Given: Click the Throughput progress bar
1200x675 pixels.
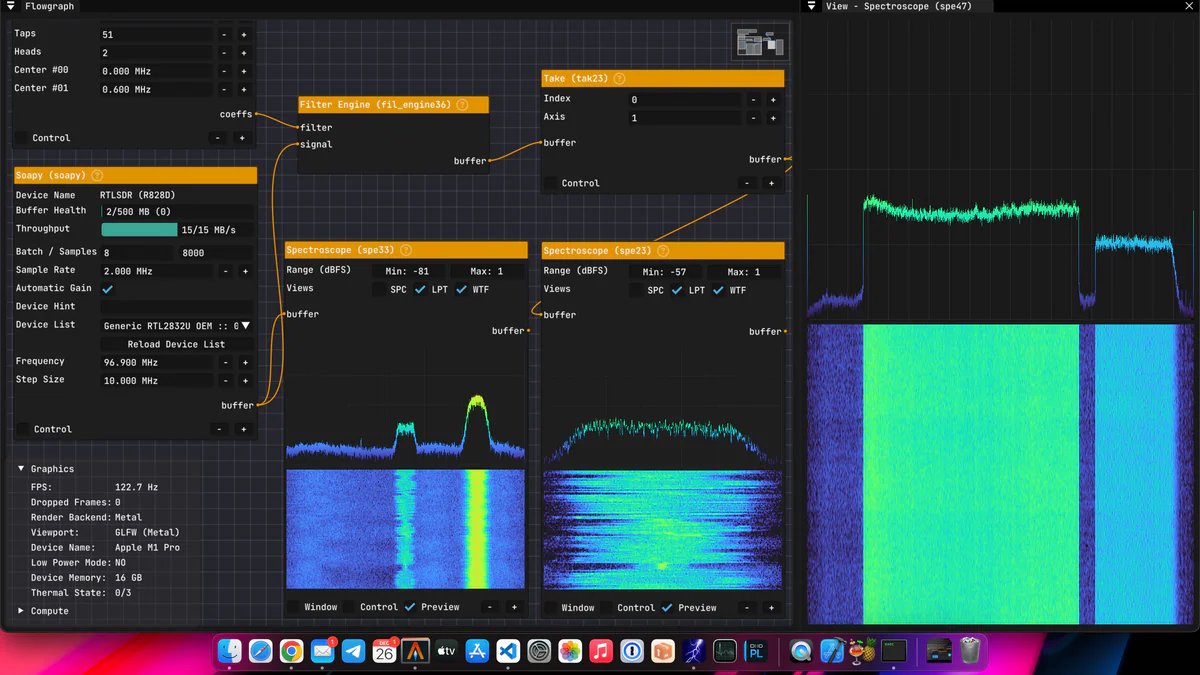Looking at the screenshot, I should pyautogui.click(x=139, y=228).
